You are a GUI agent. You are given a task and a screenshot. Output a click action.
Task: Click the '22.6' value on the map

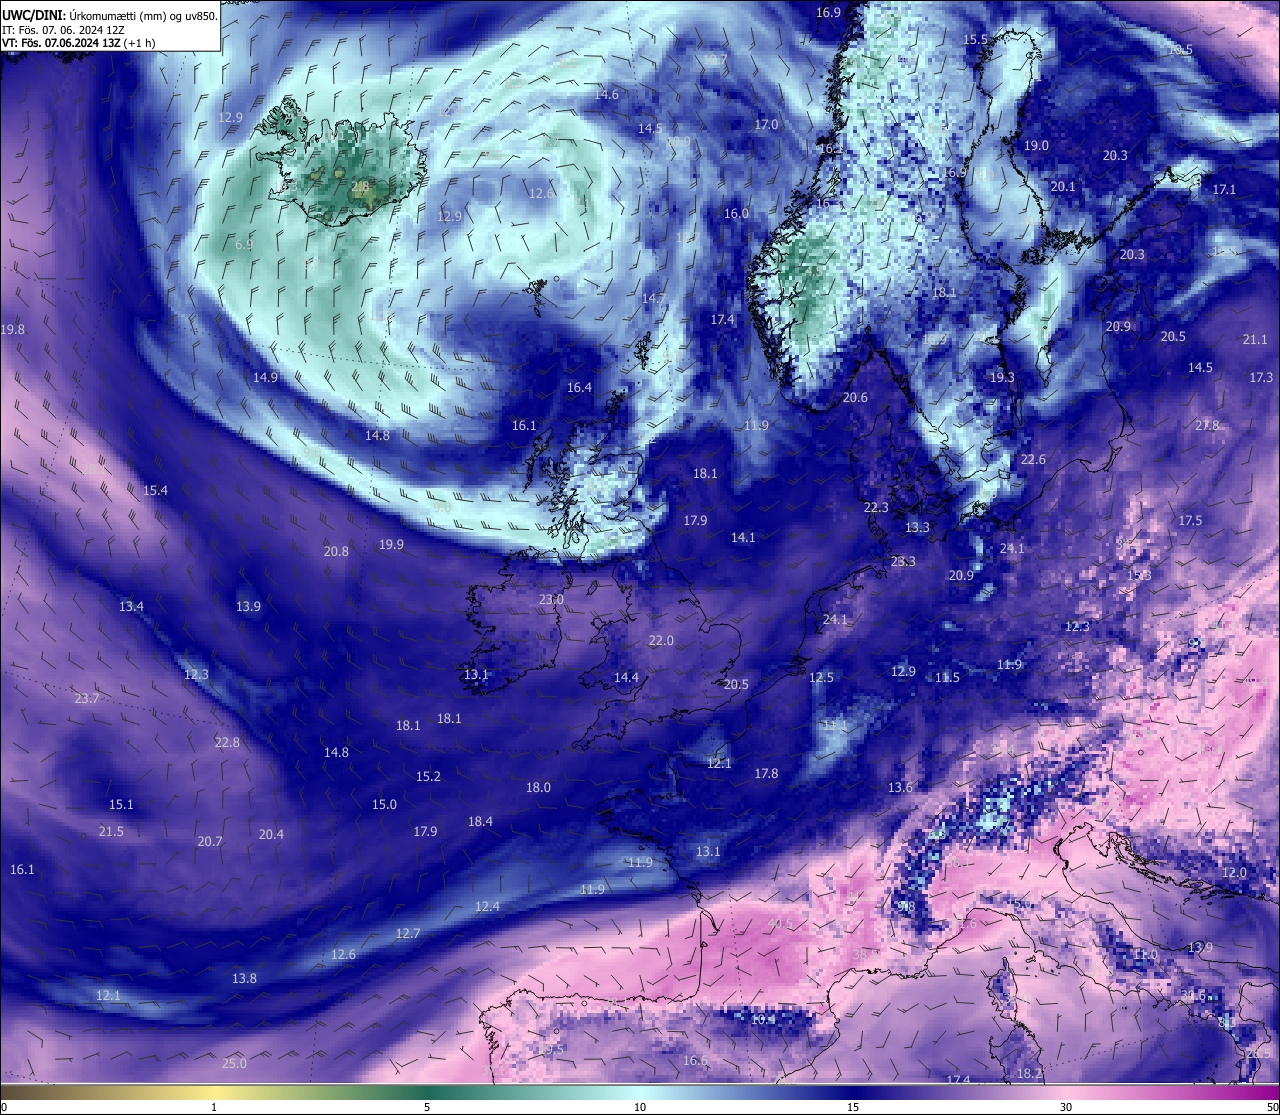[1033, 460]
